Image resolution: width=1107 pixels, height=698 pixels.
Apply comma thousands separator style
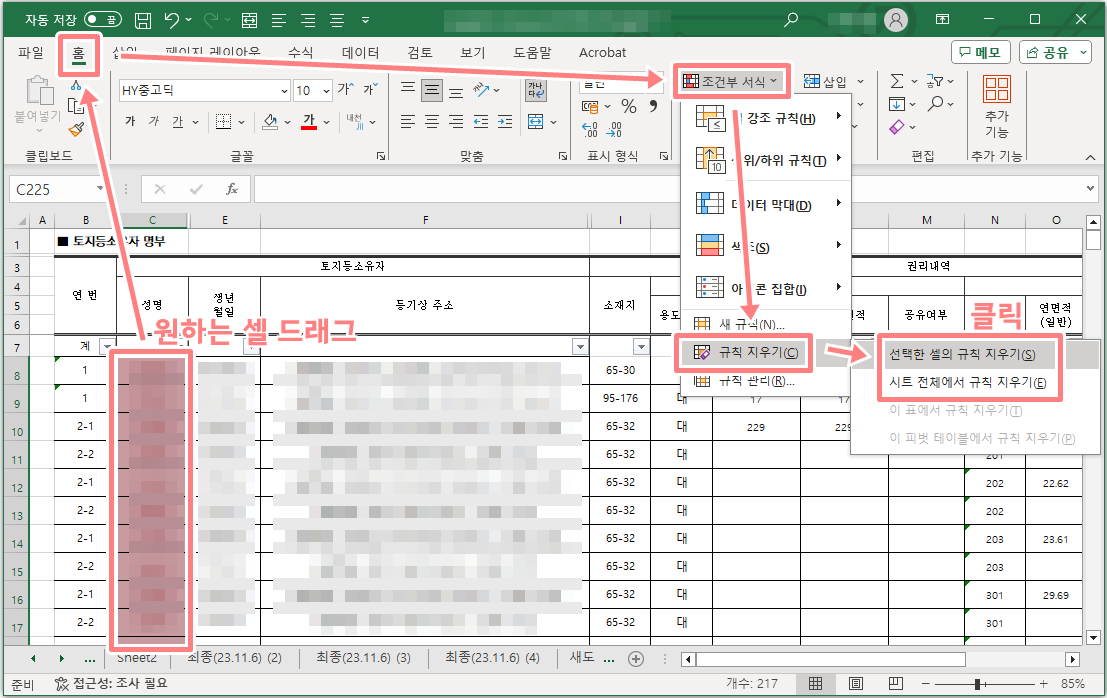[x=654, y=107]
